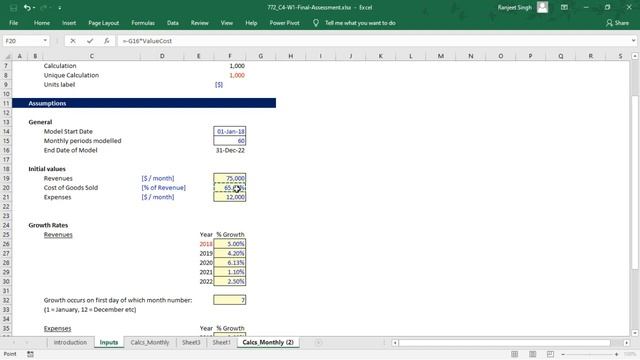Click the Tell me lightbulb icon
Screen dimensions: 640x360
(316, 23)
